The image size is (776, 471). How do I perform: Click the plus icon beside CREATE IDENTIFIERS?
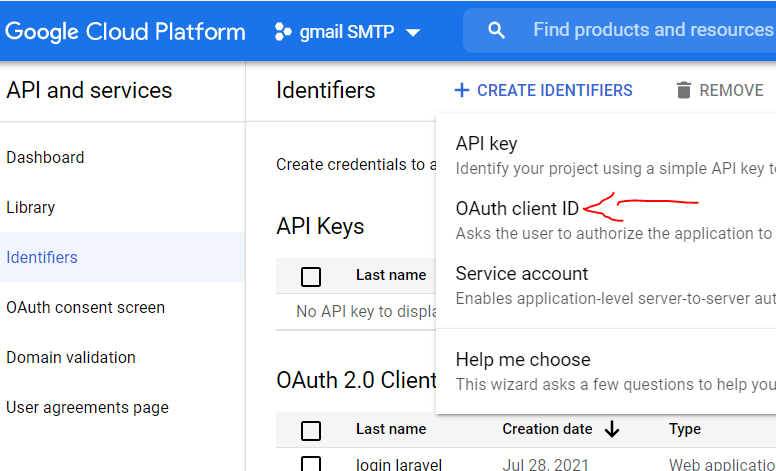pyautogui.click(x=462, y=91)
